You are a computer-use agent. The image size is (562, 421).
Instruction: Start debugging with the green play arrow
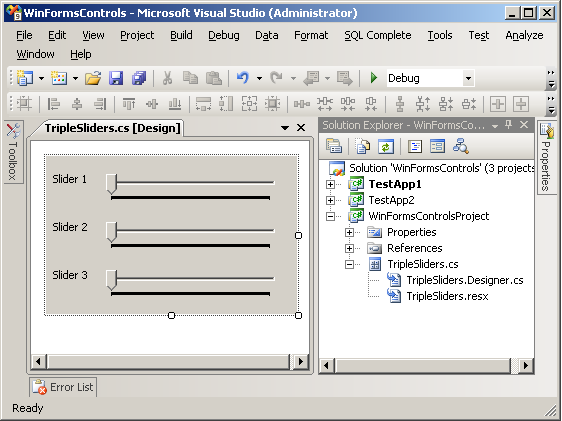click(373, 78)
